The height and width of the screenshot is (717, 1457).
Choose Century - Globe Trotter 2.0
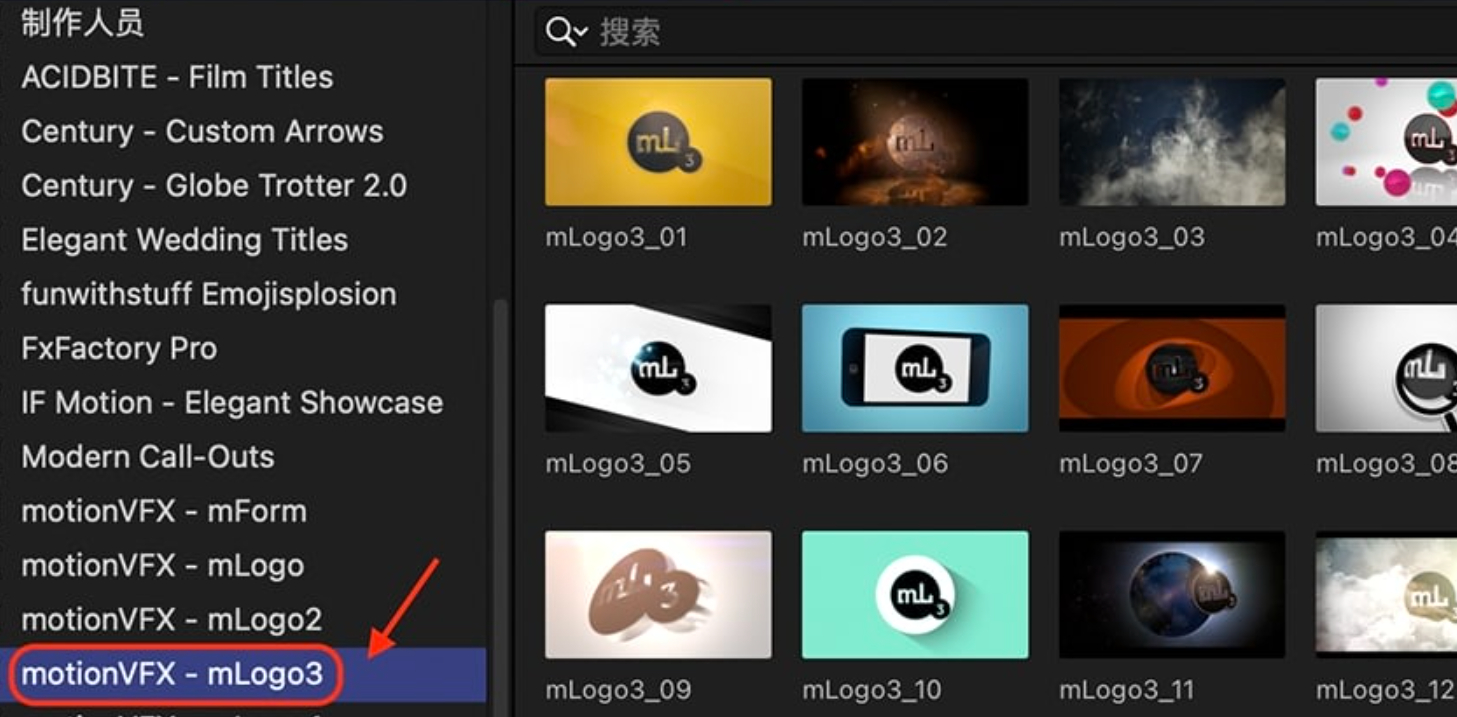tap(214, 185)
